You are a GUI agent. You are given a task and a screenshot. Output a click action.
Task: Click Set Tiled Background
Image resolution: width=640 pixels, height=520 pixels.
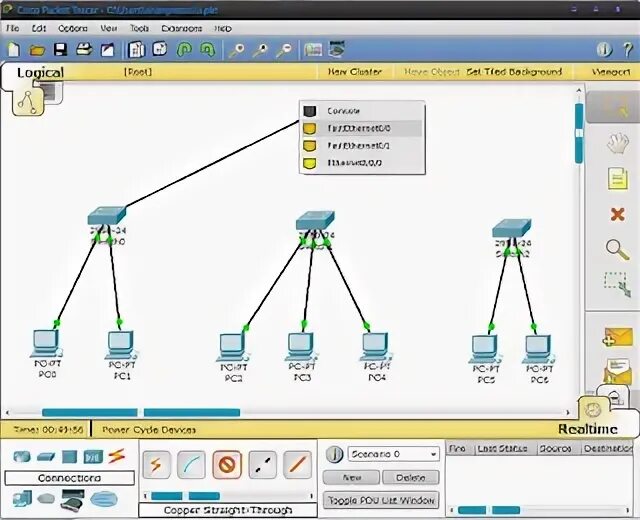[x=514, y=72]
